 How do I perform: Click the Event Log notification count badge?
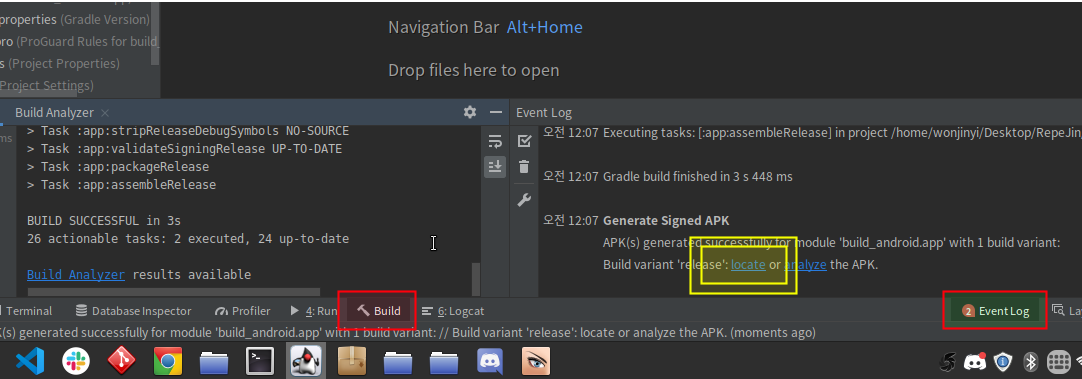[x=967, y=311]
